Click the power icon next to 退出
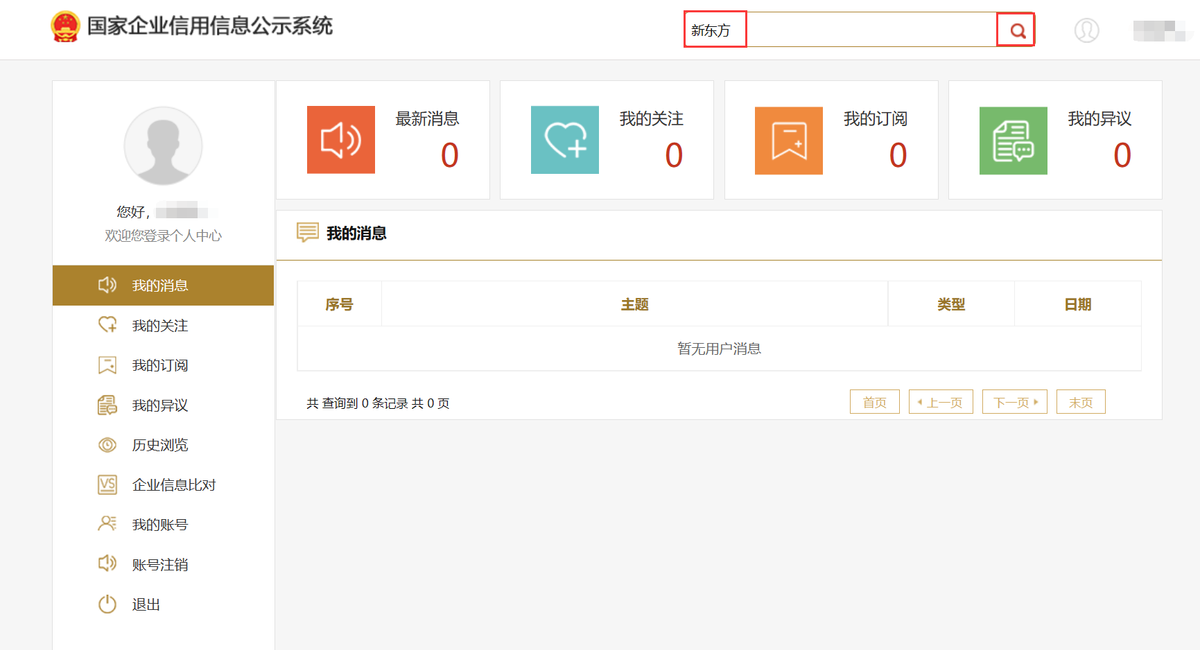Viewport: 1200px width, 650px height. pos(107,604)
